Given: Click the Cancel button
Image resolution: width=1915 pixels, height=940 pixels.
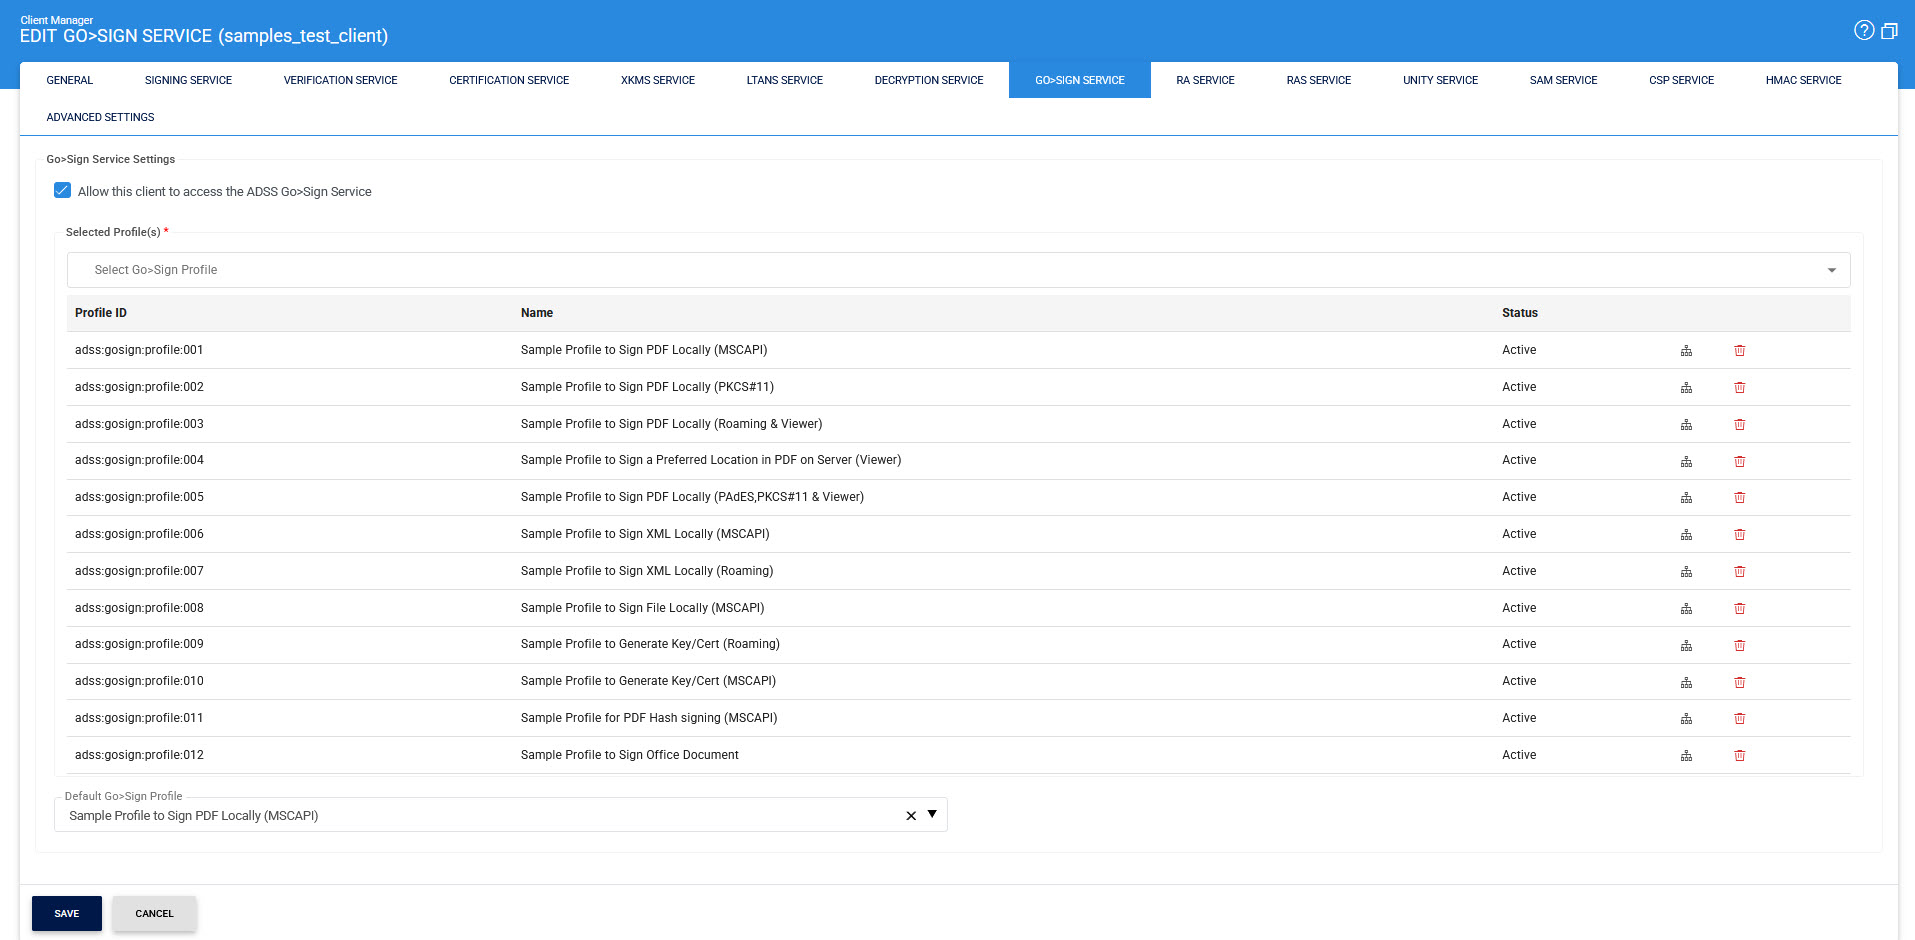Looking at the screenshot, I should (x=154, y=913).
